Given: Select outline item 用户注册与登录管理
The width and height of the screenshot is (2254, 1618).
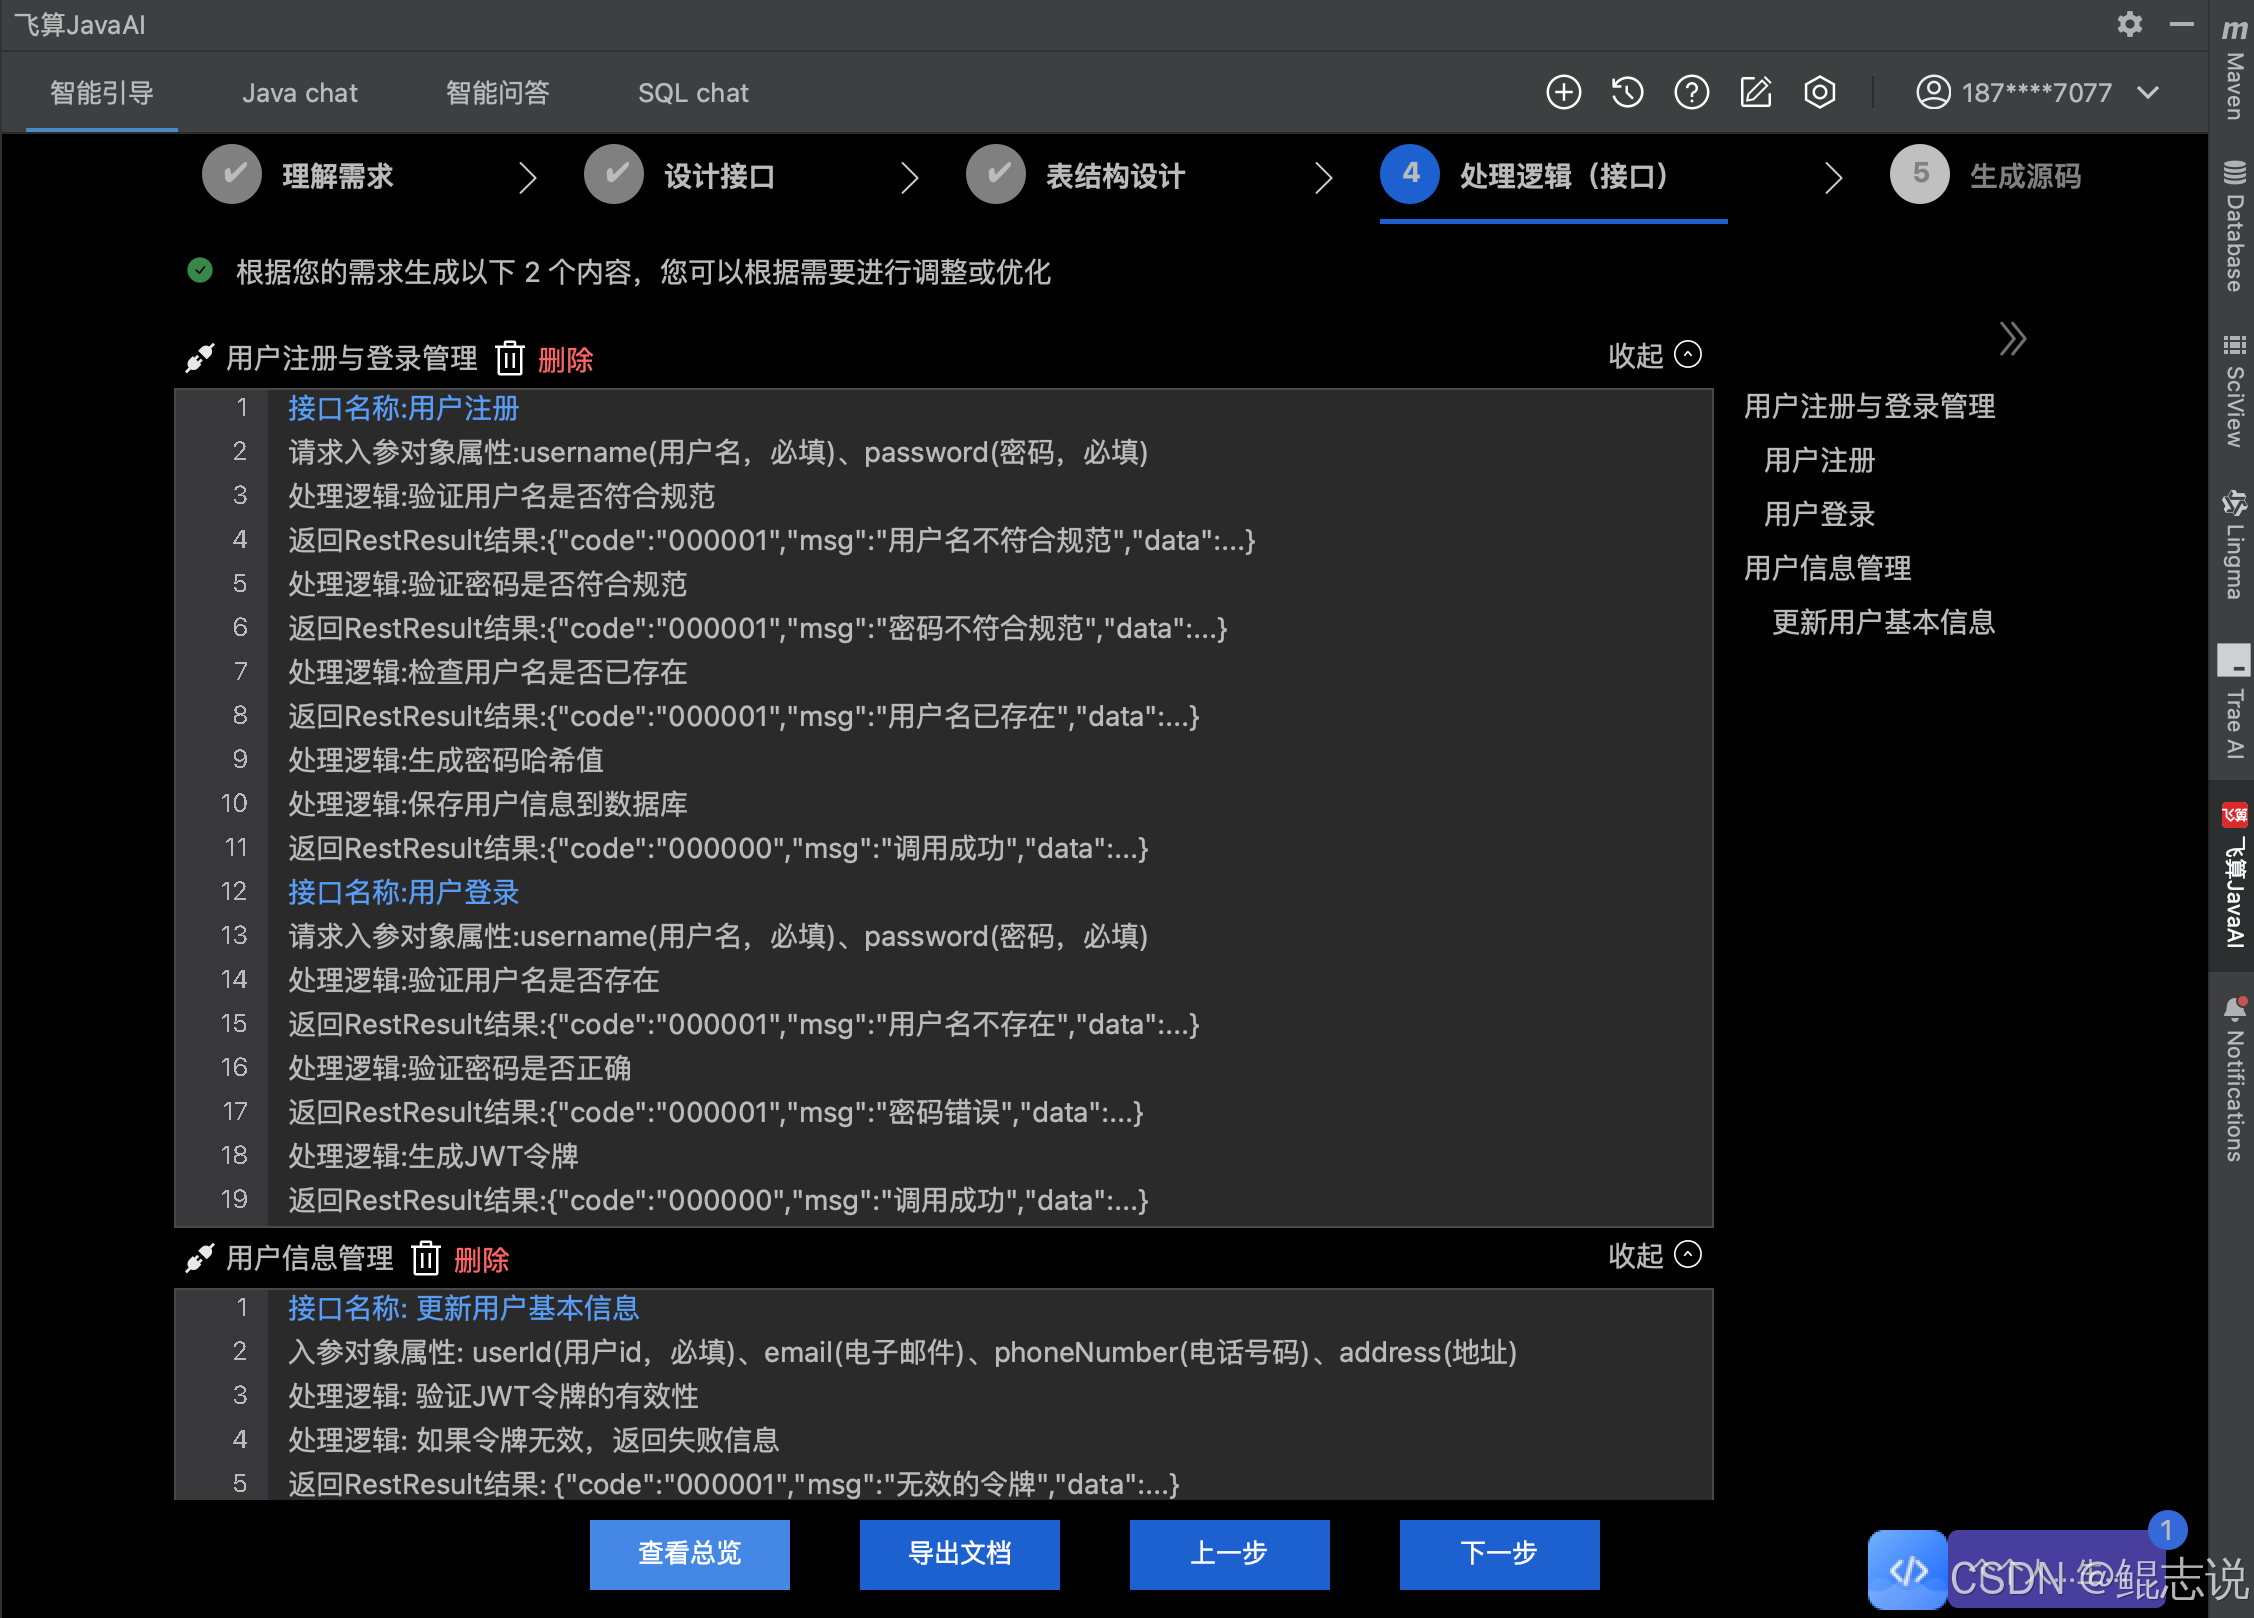Looking at the screenshot, I should point(1869,406).
